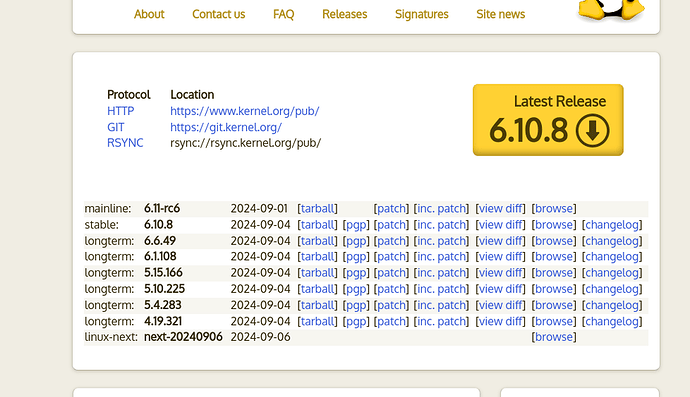Click the HTTP protocol link
The height and width of the screenshot is (397, 690).
tap(121, 111)
